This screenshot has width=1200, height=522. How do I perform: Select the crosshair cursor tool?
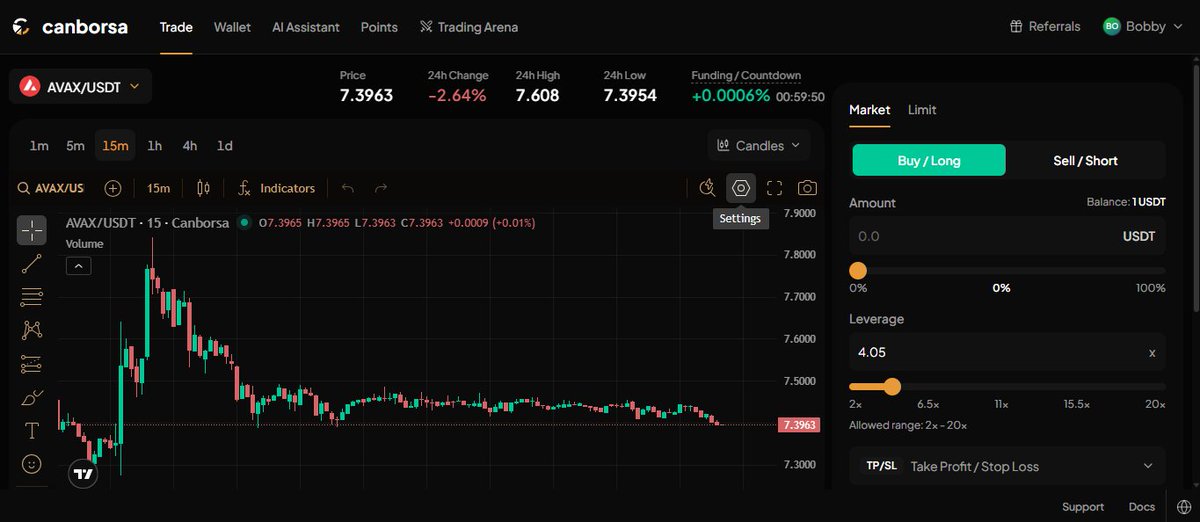[x=32, y=230]
